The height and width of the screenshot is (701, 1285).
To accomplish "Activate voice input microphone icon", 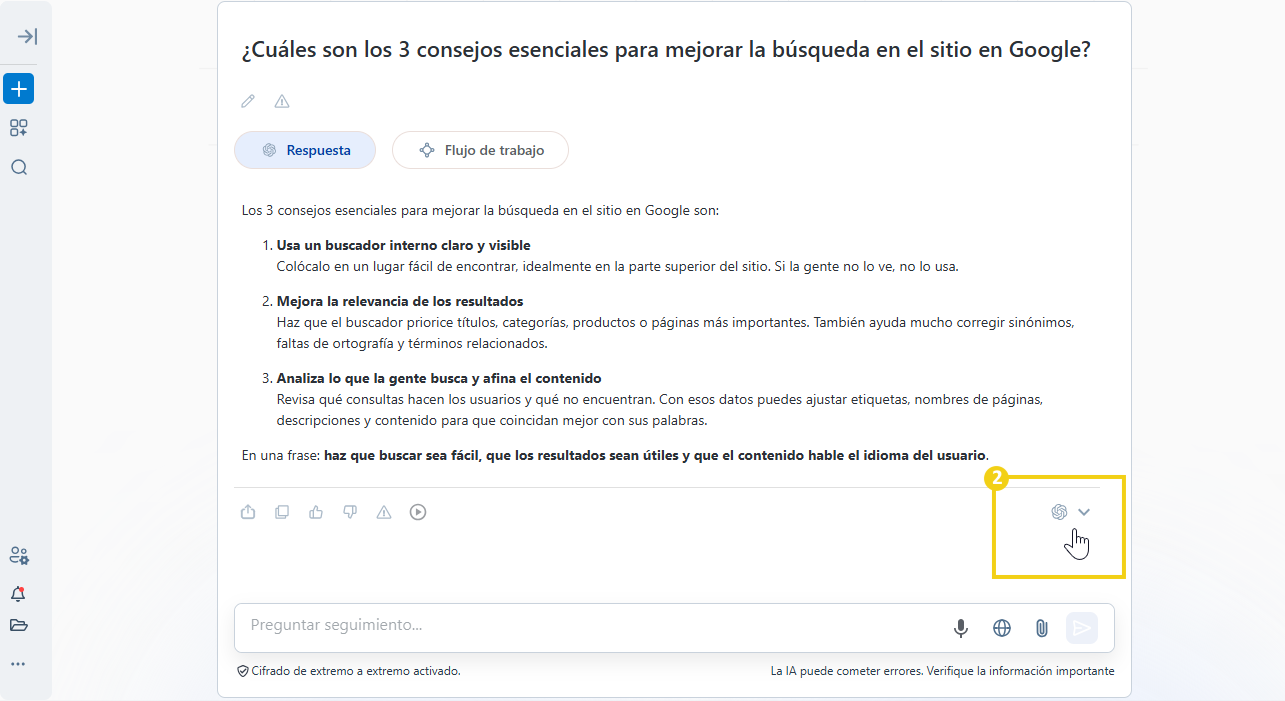I will [960, 628].
